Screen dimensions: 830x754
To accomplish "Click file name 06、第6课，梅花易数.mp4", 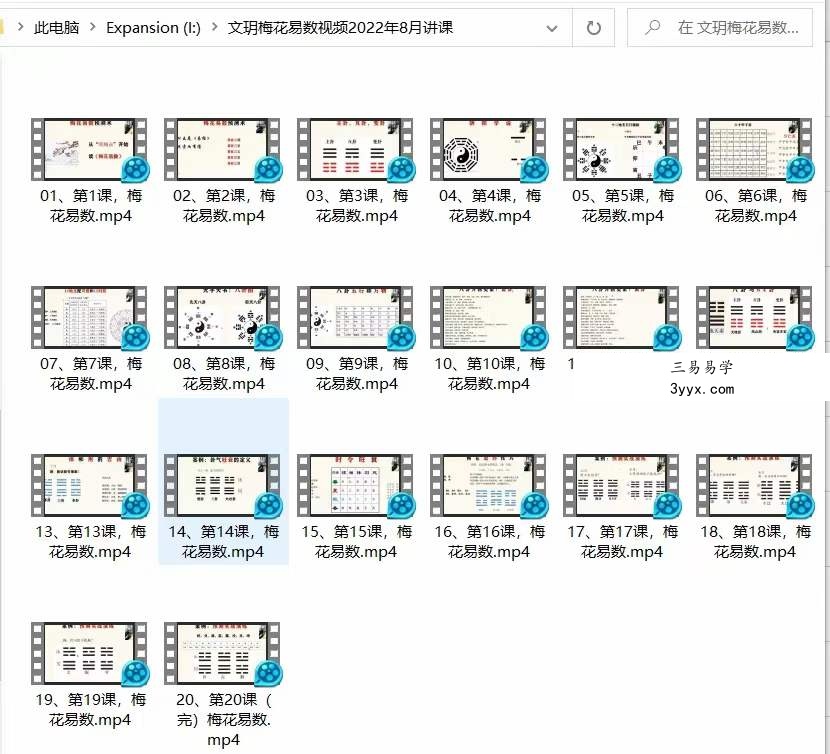I will point(755,206).
